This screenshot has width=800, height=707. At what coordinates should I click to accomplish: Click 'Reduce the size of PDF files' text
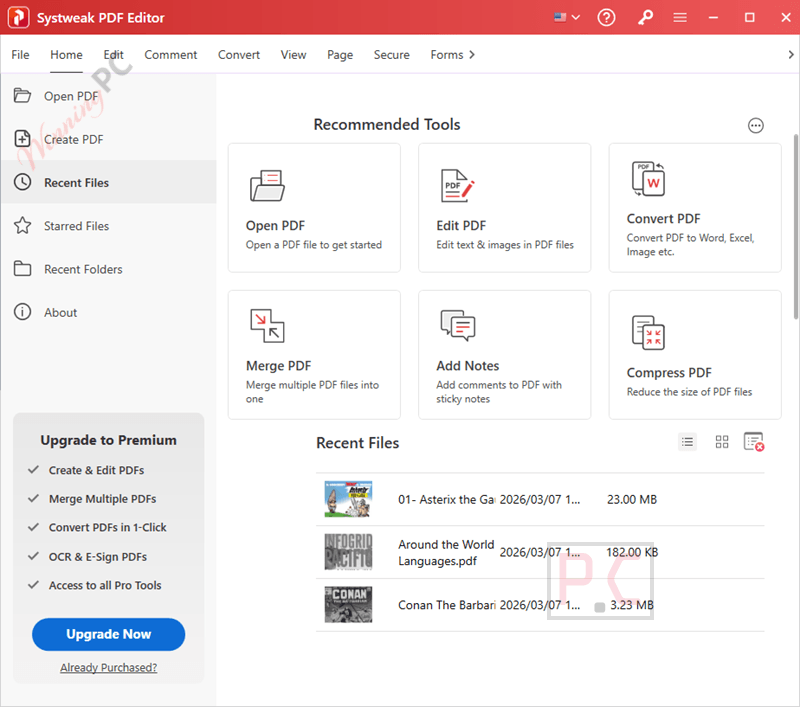tap(689, 392)
